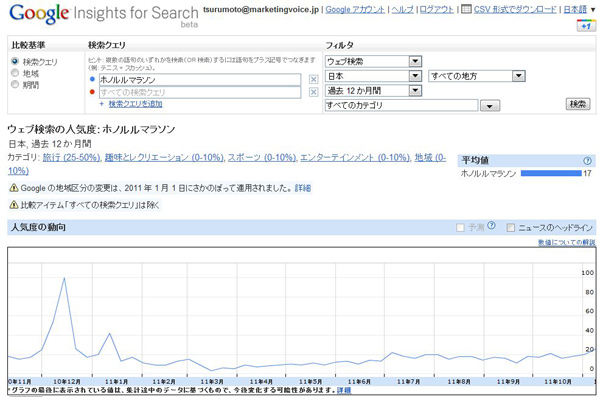Click 詳細 link after 地域区分 notice
The height and width of the screenshot is (397, 600).
pos(302,188)
